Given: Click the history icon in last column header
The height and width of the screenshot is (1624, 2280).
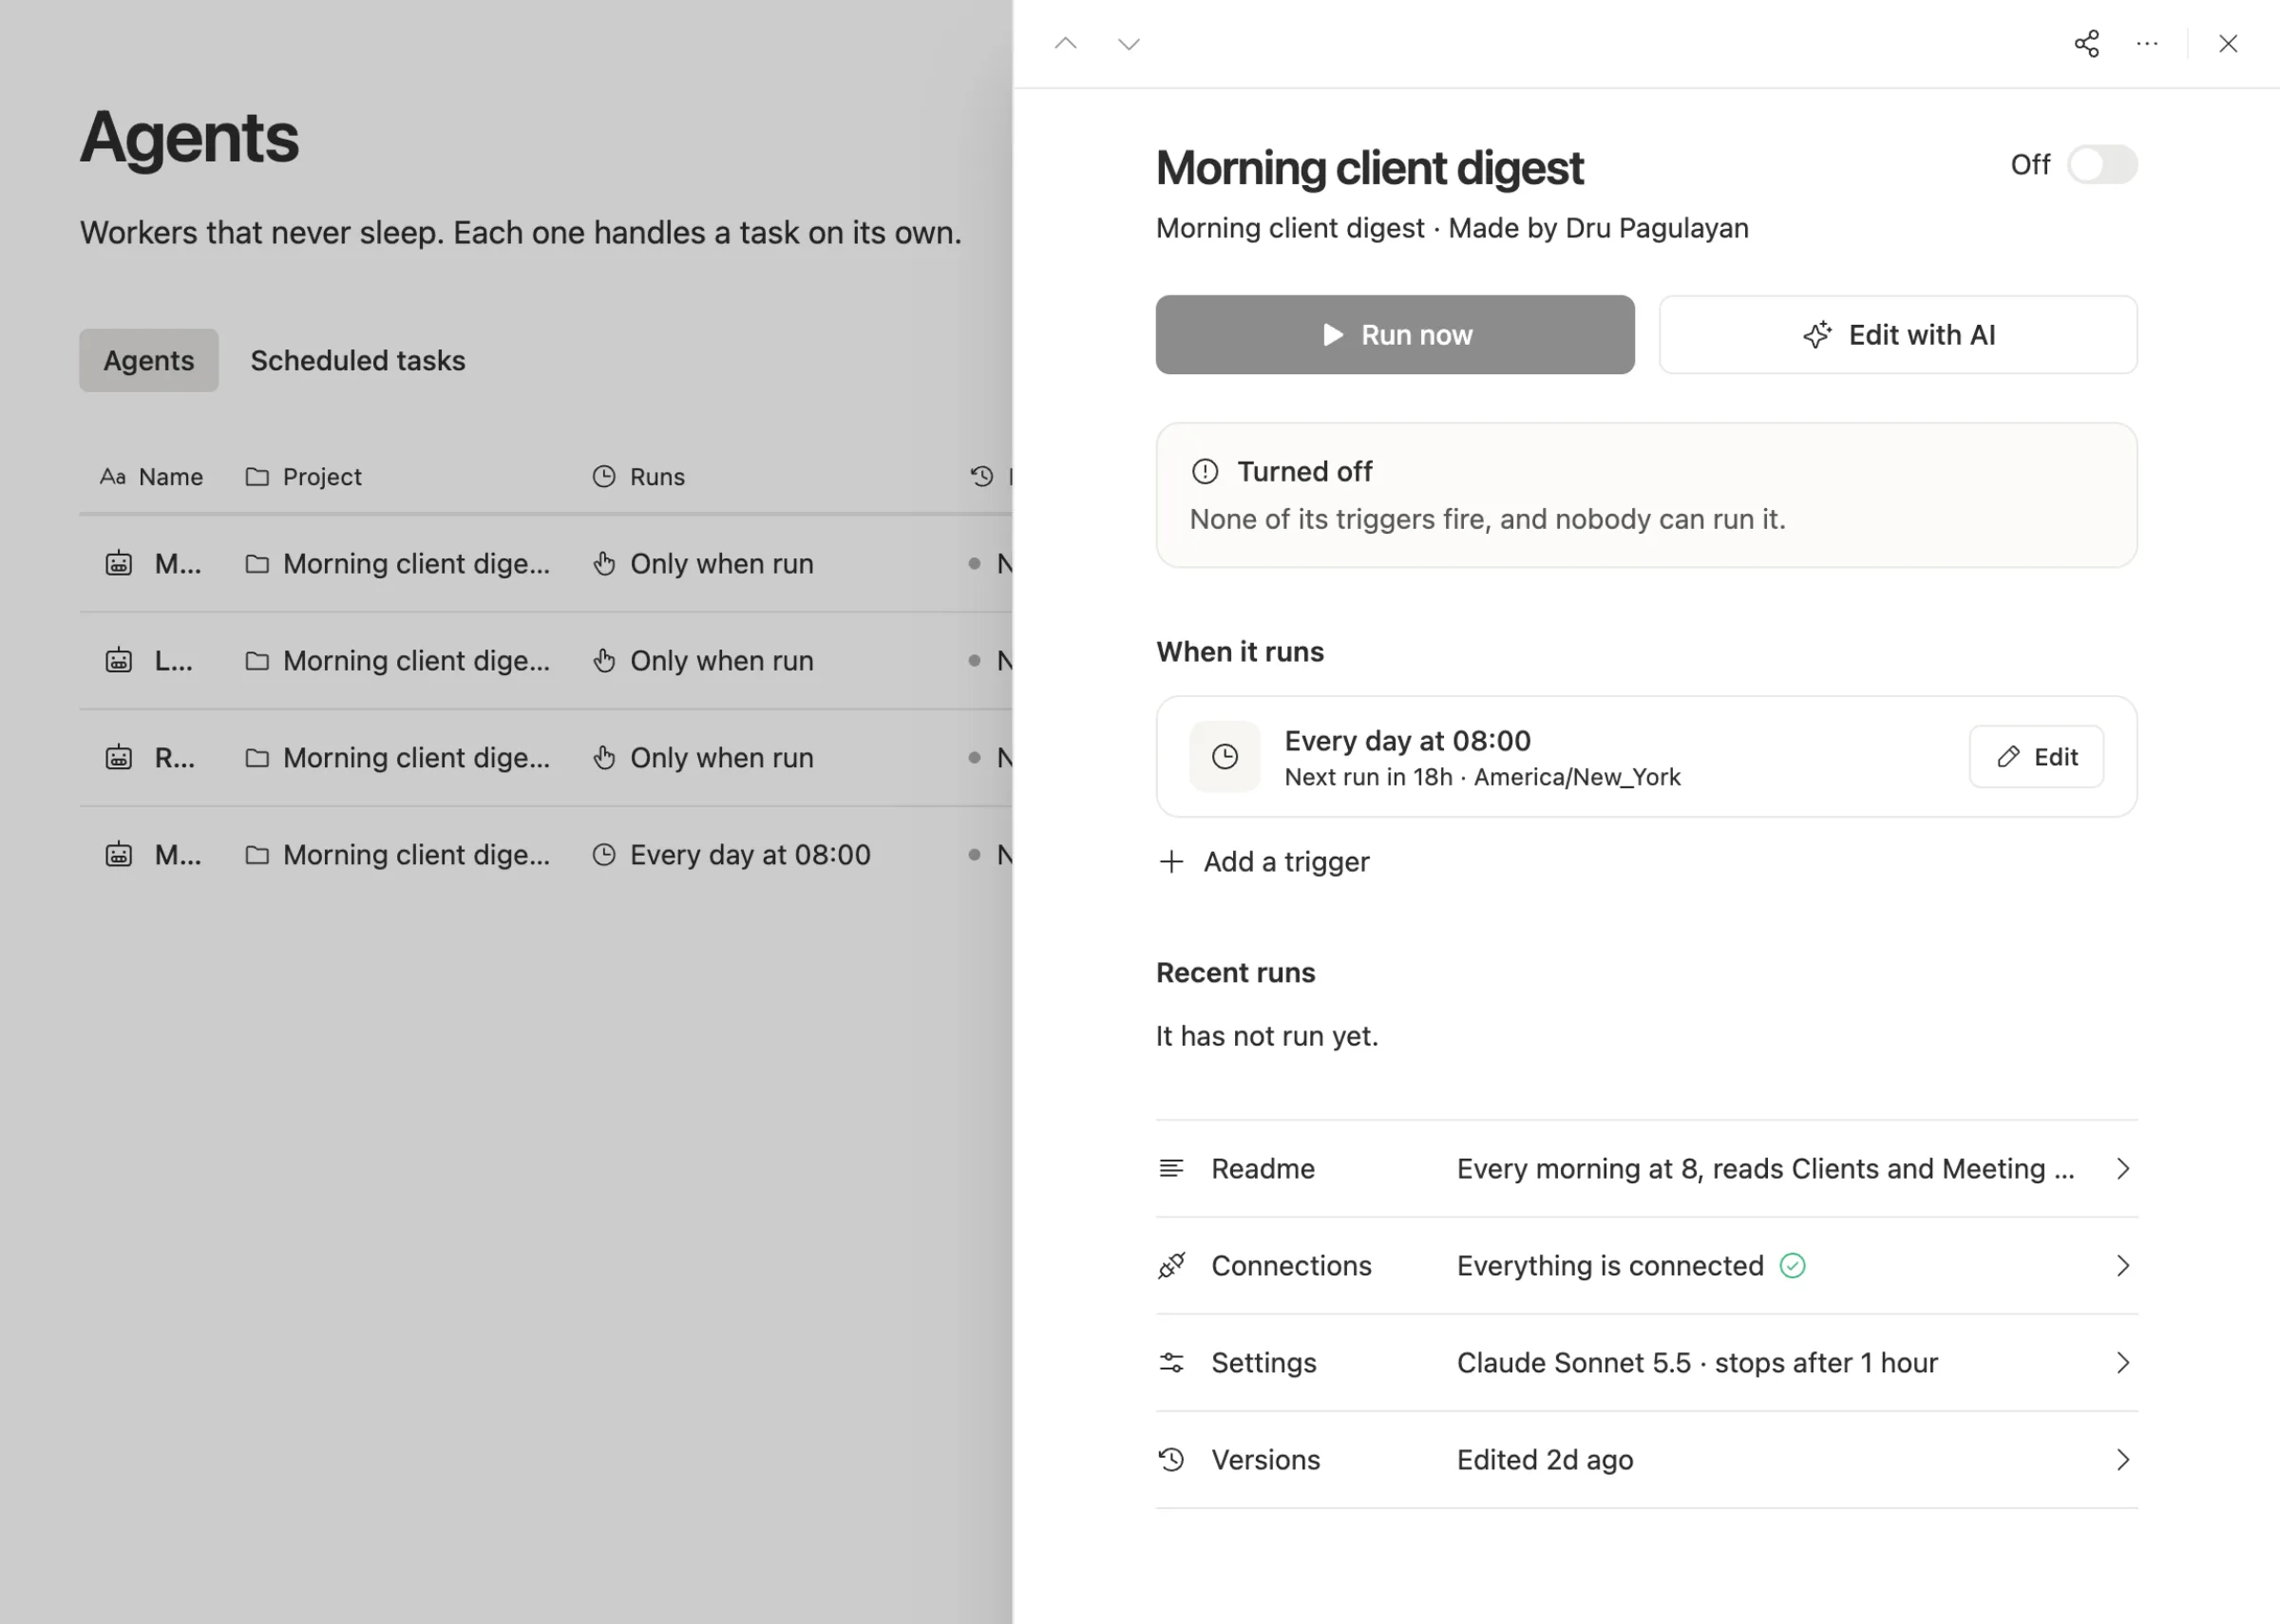Looking at the screenshot, I should [x=982, y=477].
